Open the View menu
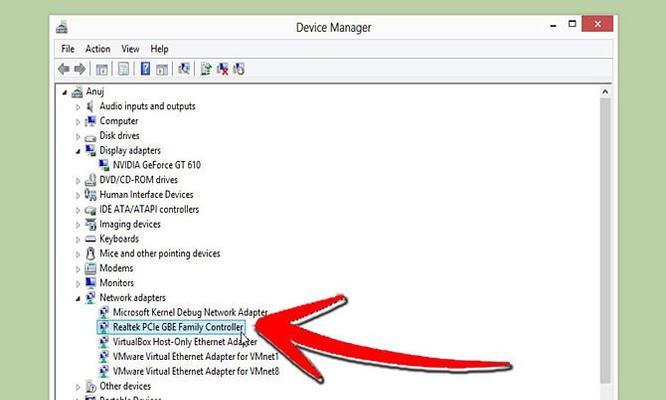Screen dimensions: 666x400 130,49
